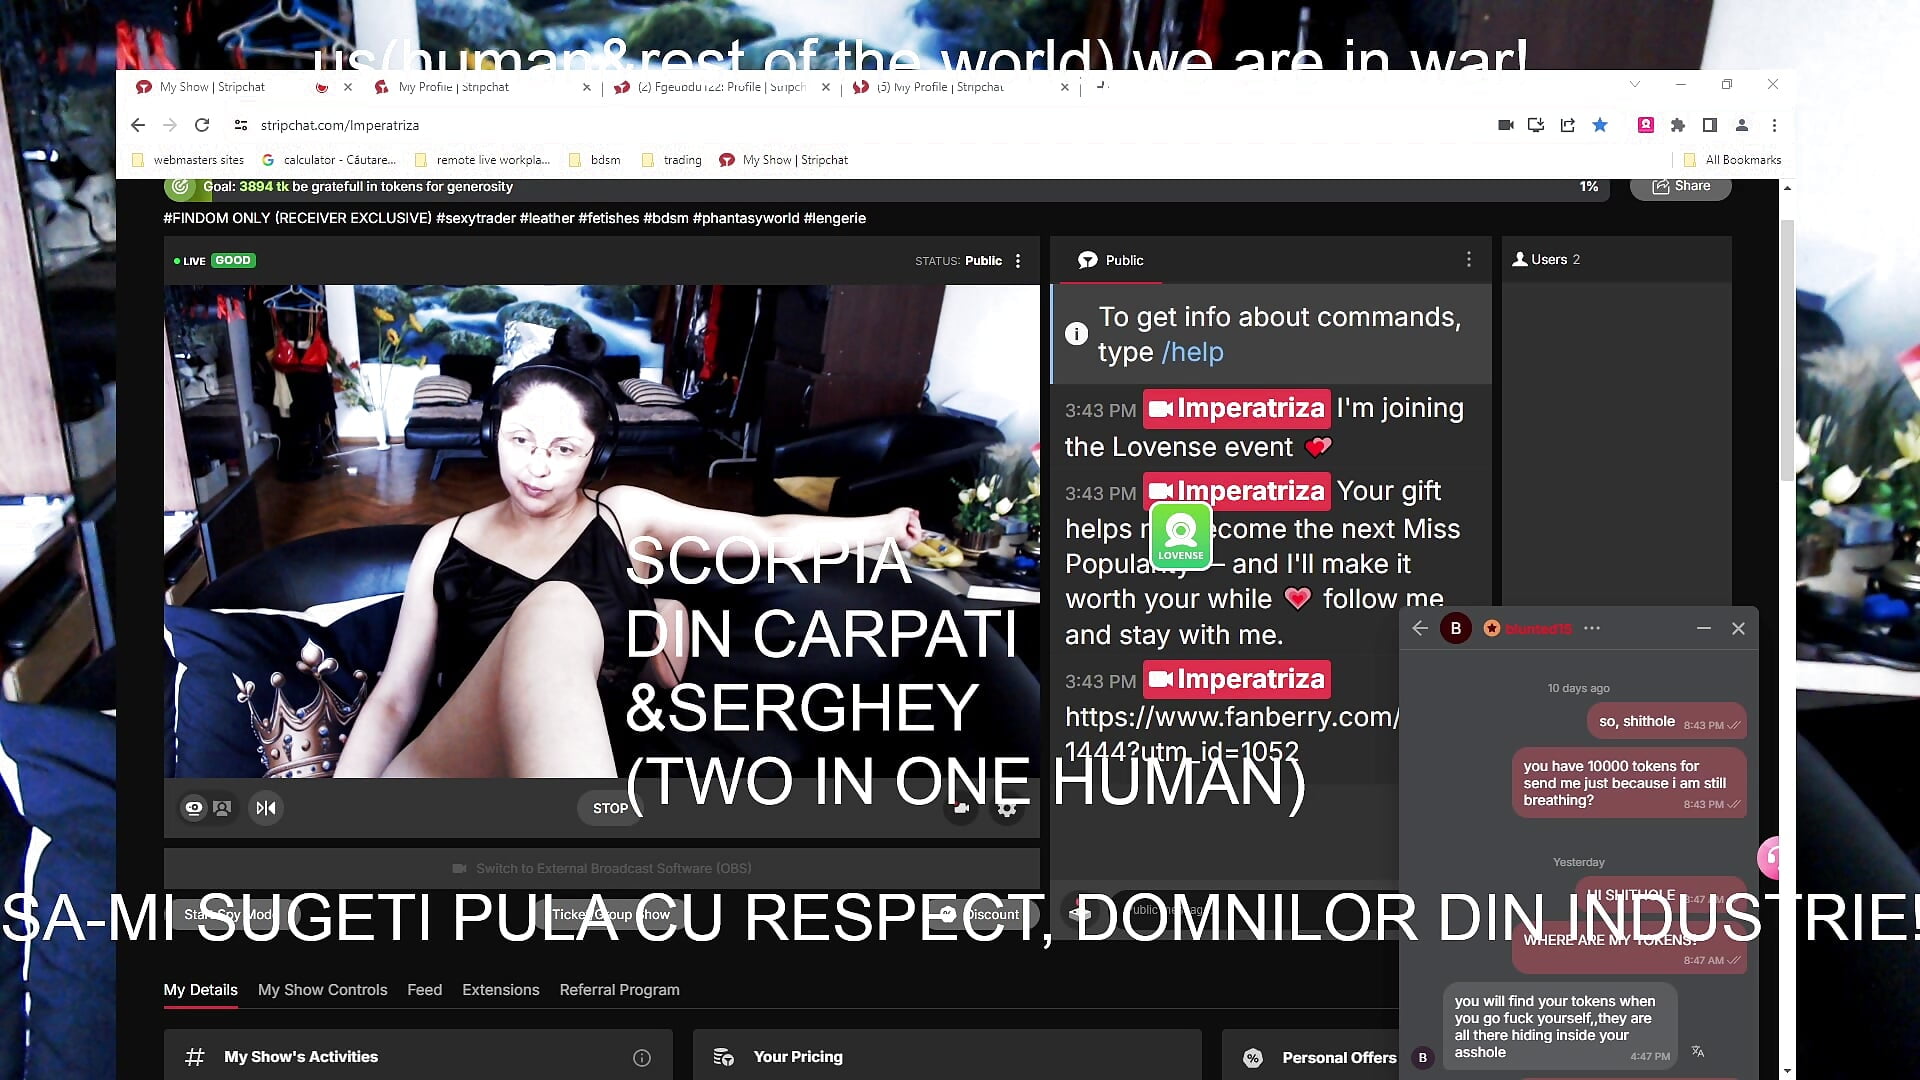Viewport: 1920px width, 1080px height.
Task: Go back in the private chat window
Action: coord(1420,628)
